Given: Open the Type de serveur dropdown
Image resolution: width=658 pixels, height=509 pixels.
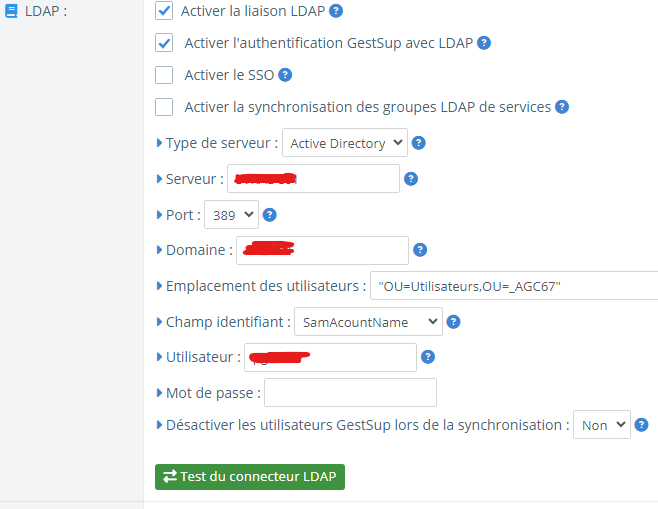Looking at the screenshot, I should pos(345,143).
